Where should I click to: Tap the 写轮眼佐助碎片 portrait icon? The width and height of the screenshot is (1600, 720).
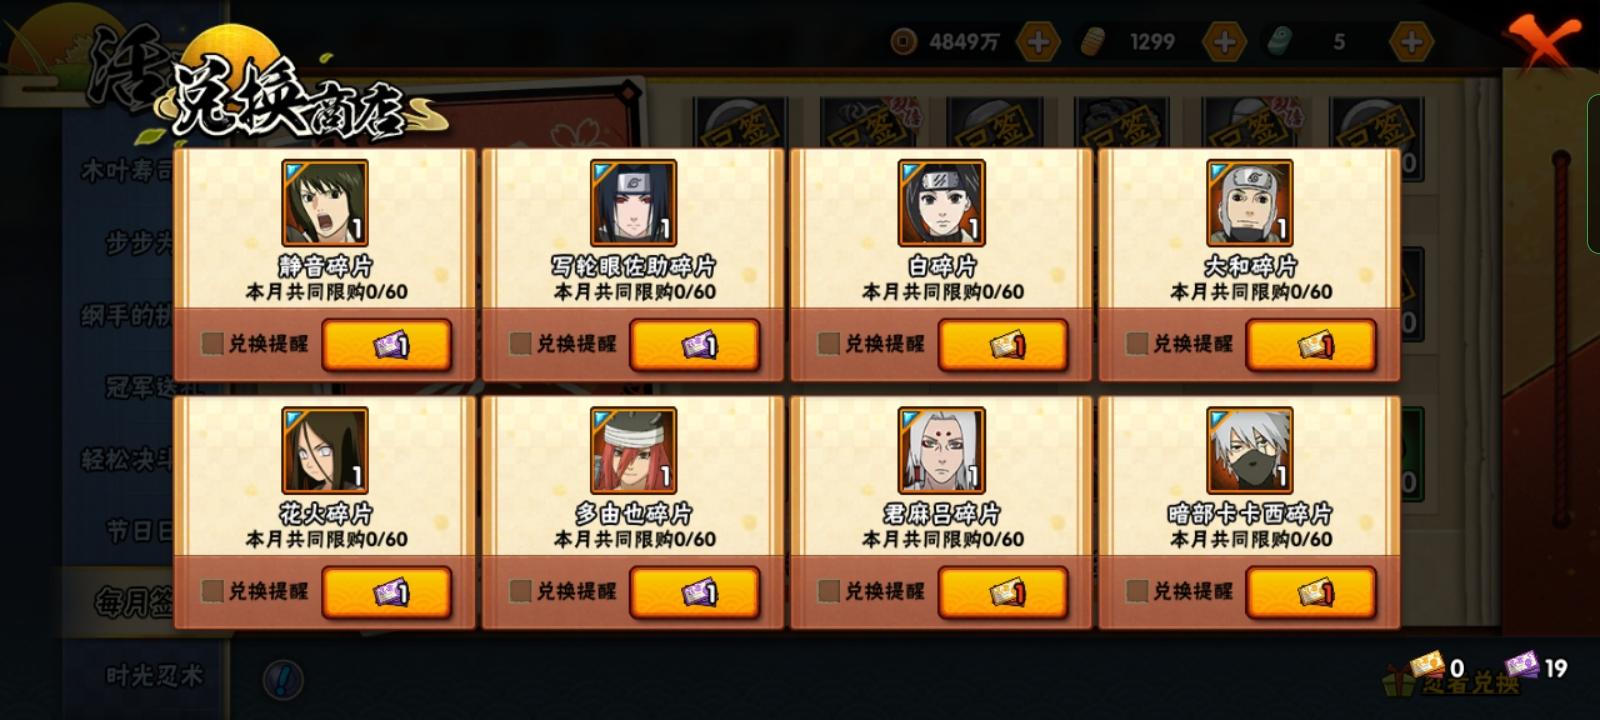633,203
